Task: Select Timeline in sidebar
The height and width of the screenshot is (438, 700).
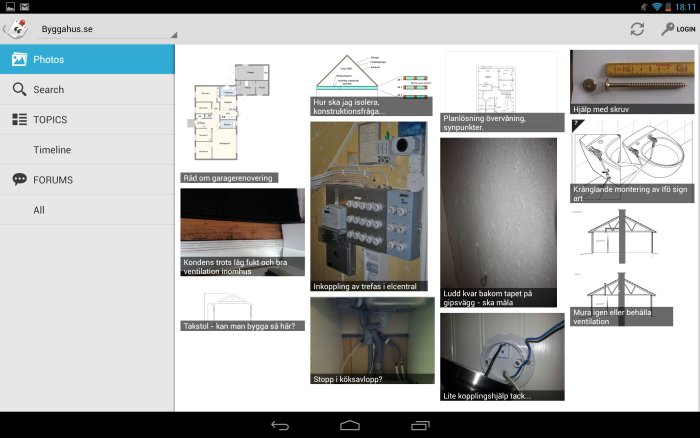Action: tap(87, 150)
